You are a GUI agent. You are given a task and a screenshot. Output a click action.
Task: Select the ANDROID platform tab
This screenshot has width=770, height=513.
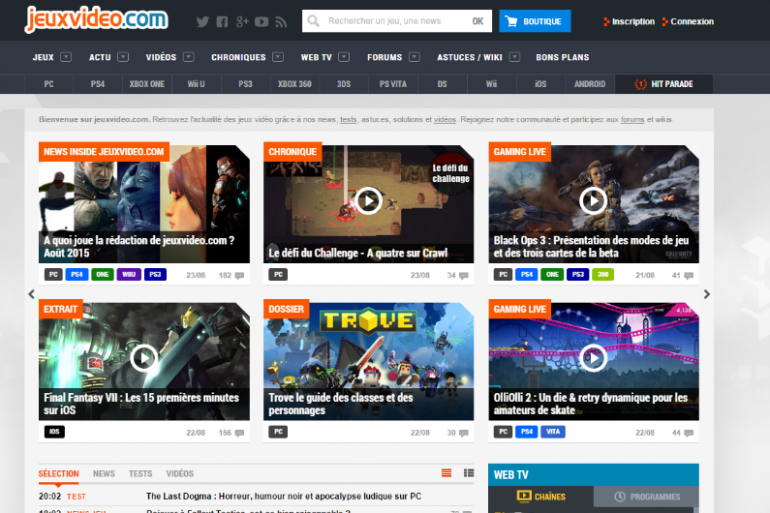590,84
